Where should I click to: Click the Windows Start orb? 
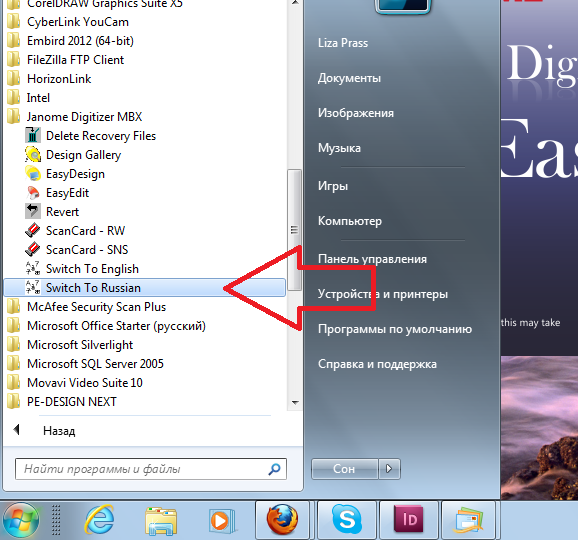coord(21,520)
